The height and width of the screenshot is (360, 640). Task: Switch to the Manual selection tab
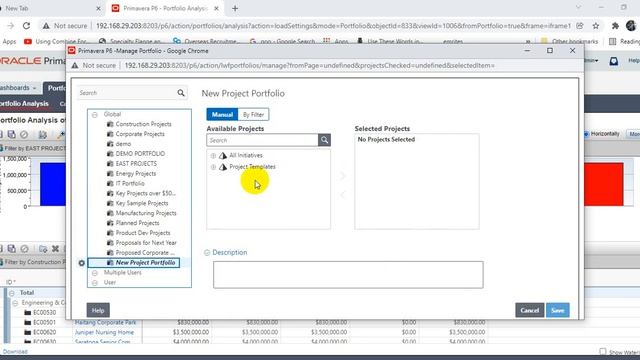click(222, 115)
